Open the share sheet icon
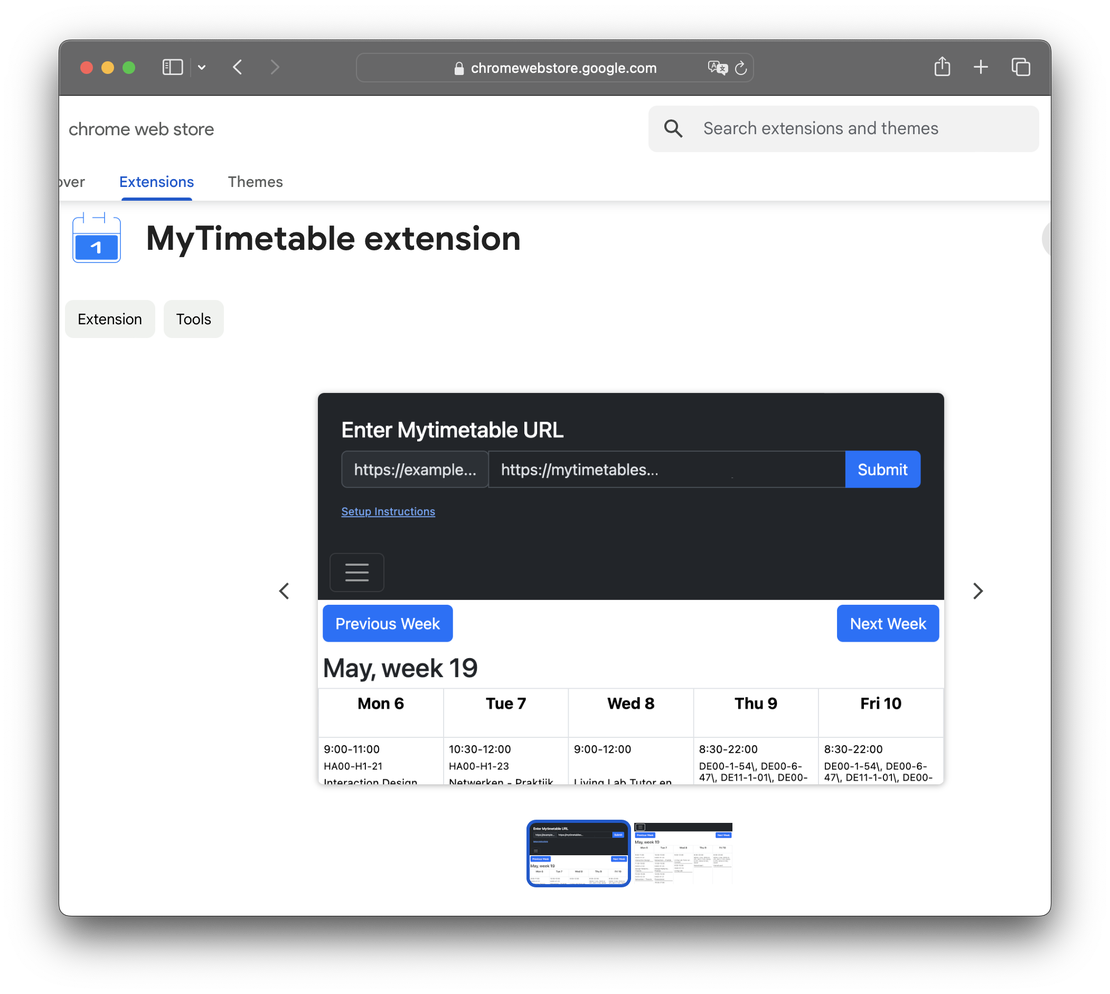 point(941,67)
